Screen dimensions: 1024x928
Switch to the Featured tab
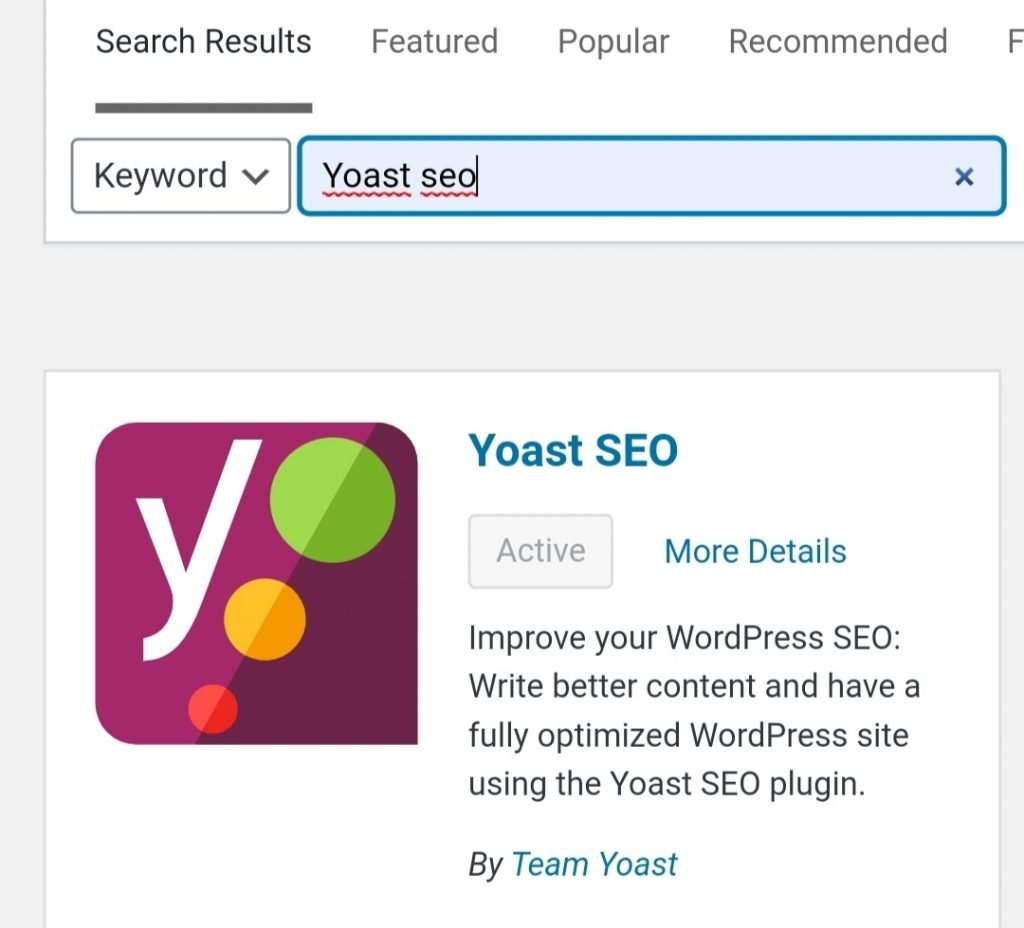click(x=434, y=42)
